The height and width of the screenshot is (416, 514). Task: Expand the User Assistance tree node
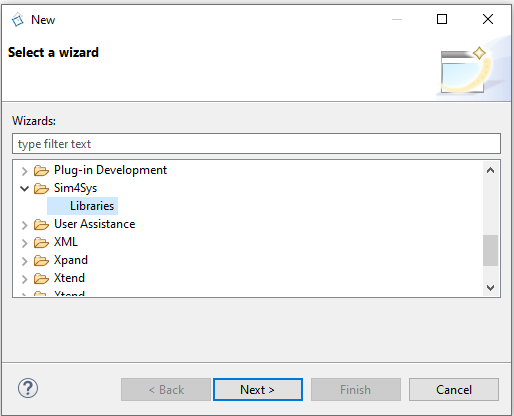coord(24,225)
